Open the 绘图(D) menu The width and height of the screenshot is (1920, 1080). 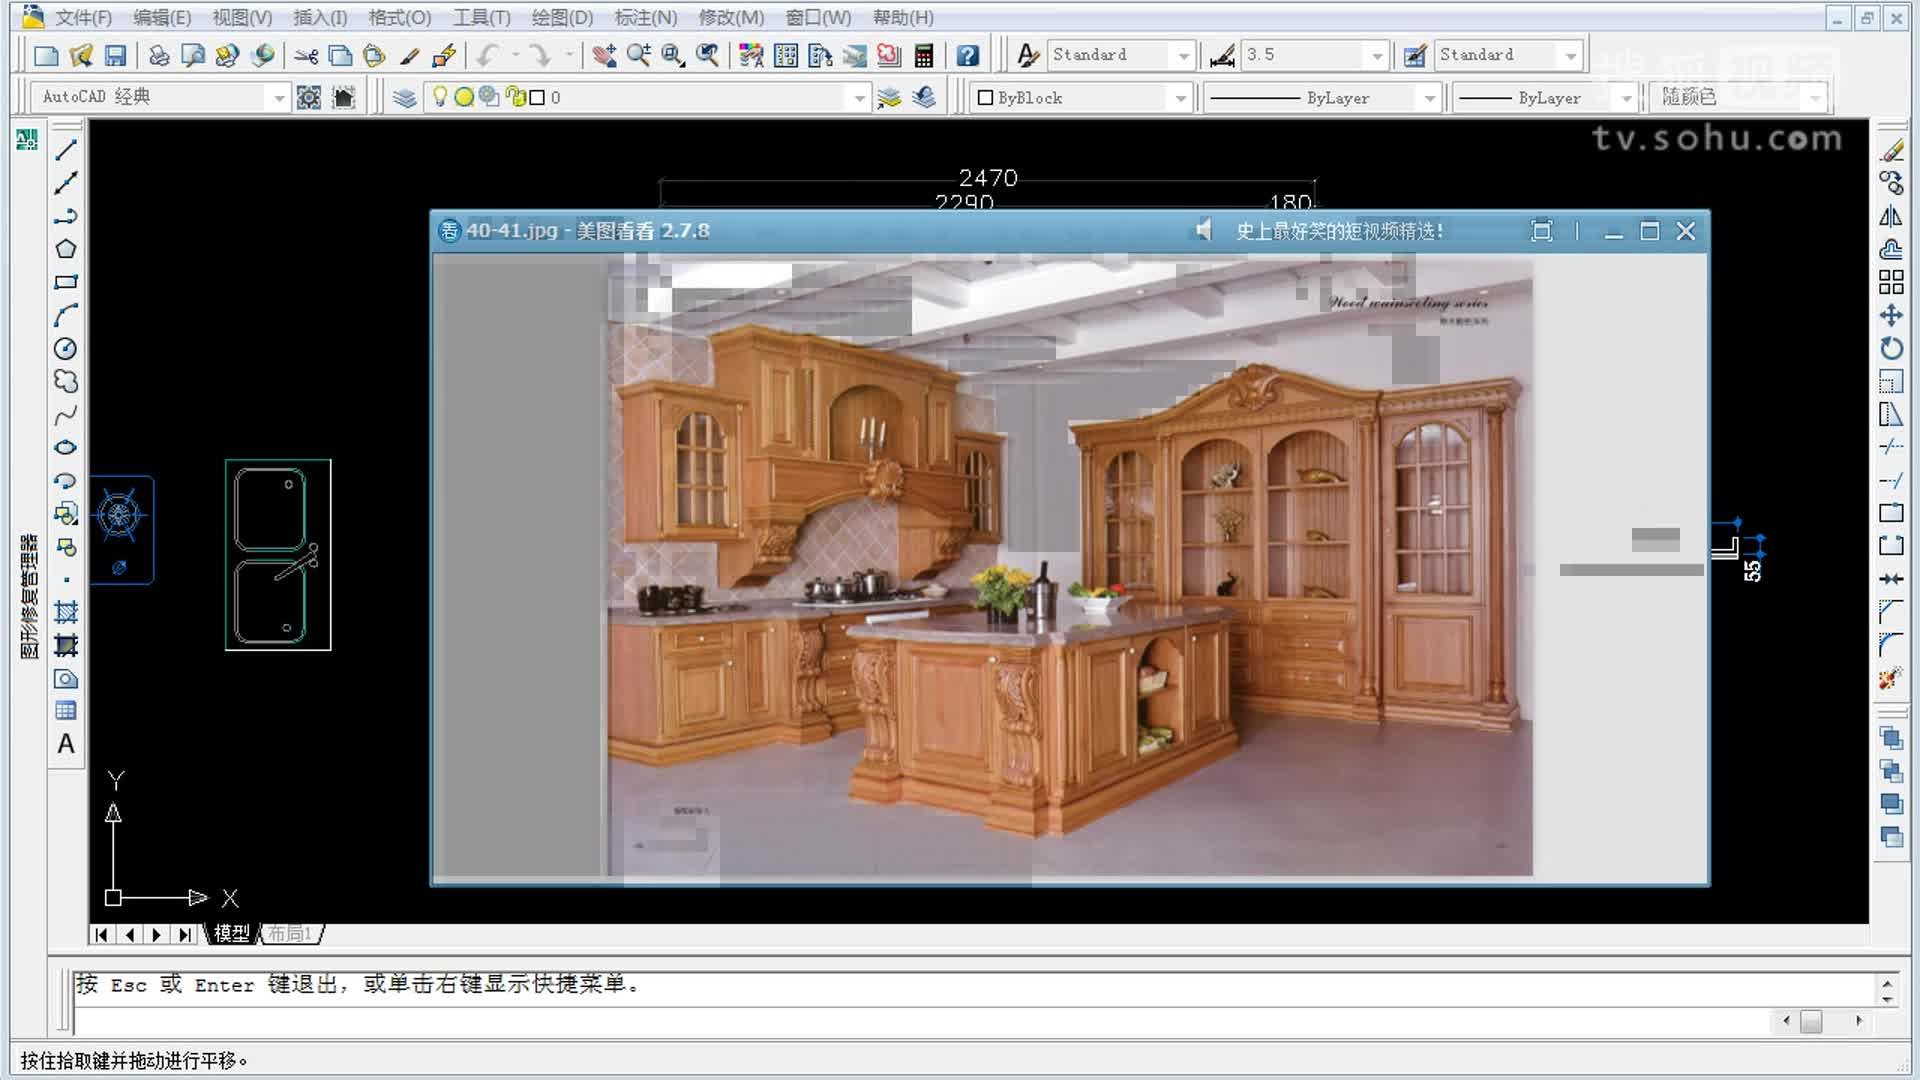tap(561, 18)
